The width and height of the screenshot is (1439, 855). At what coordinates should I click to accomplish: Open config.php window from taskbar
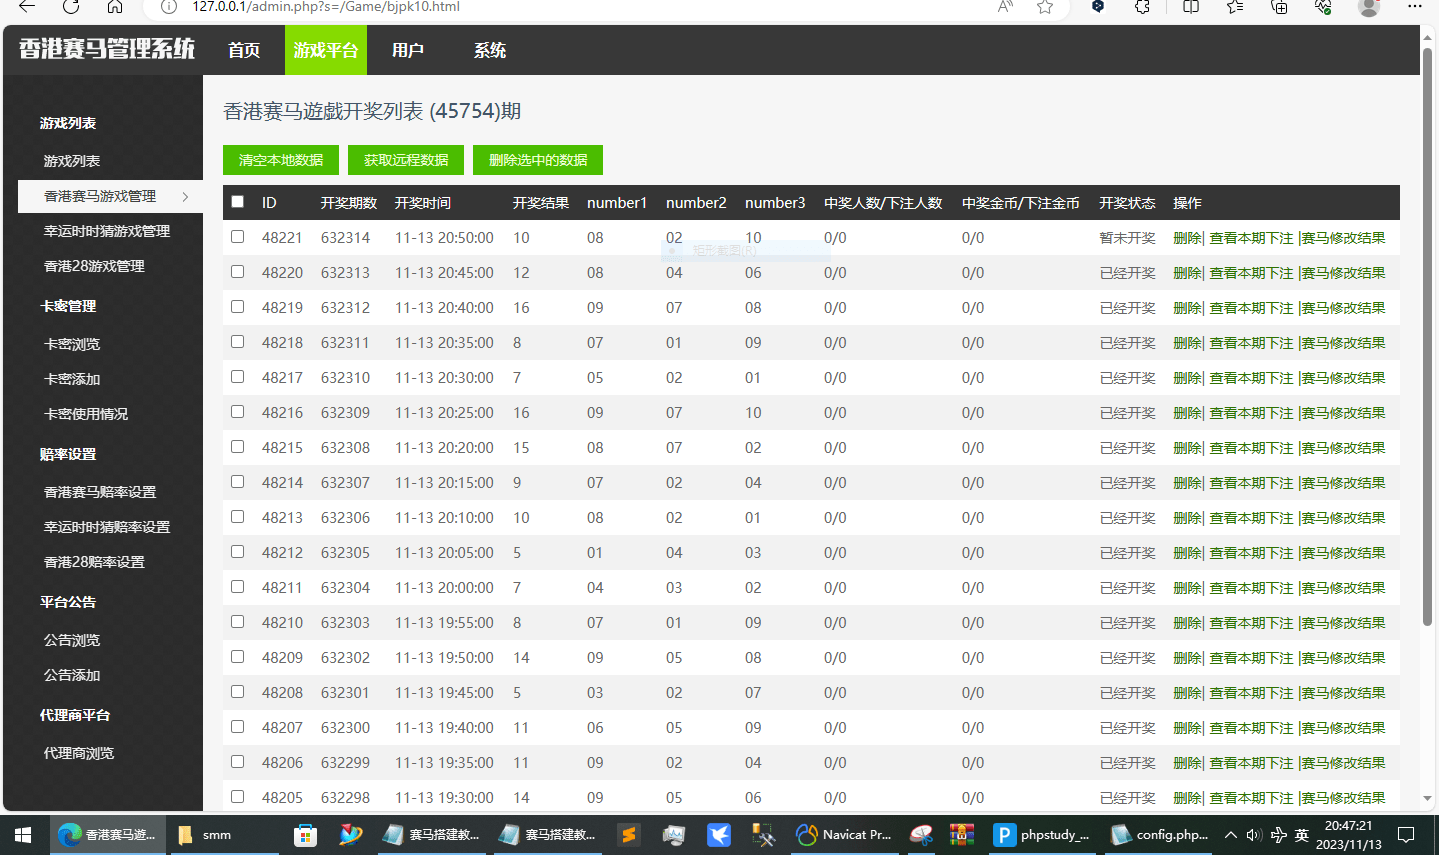[1159, 834]
